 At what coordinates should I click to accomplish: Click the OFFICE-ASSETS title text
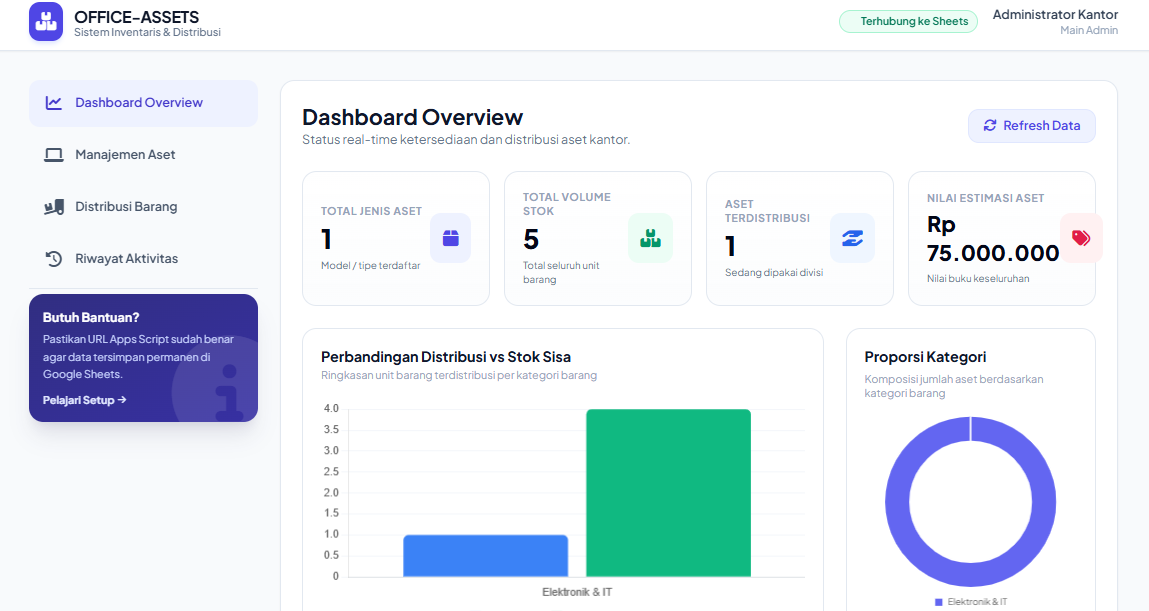coord(136,17)
